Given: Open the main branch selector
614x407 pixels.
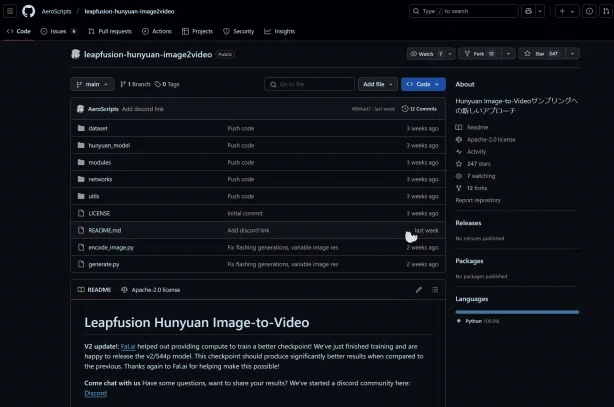Looking at the screenshot, I should pos(92,84).
